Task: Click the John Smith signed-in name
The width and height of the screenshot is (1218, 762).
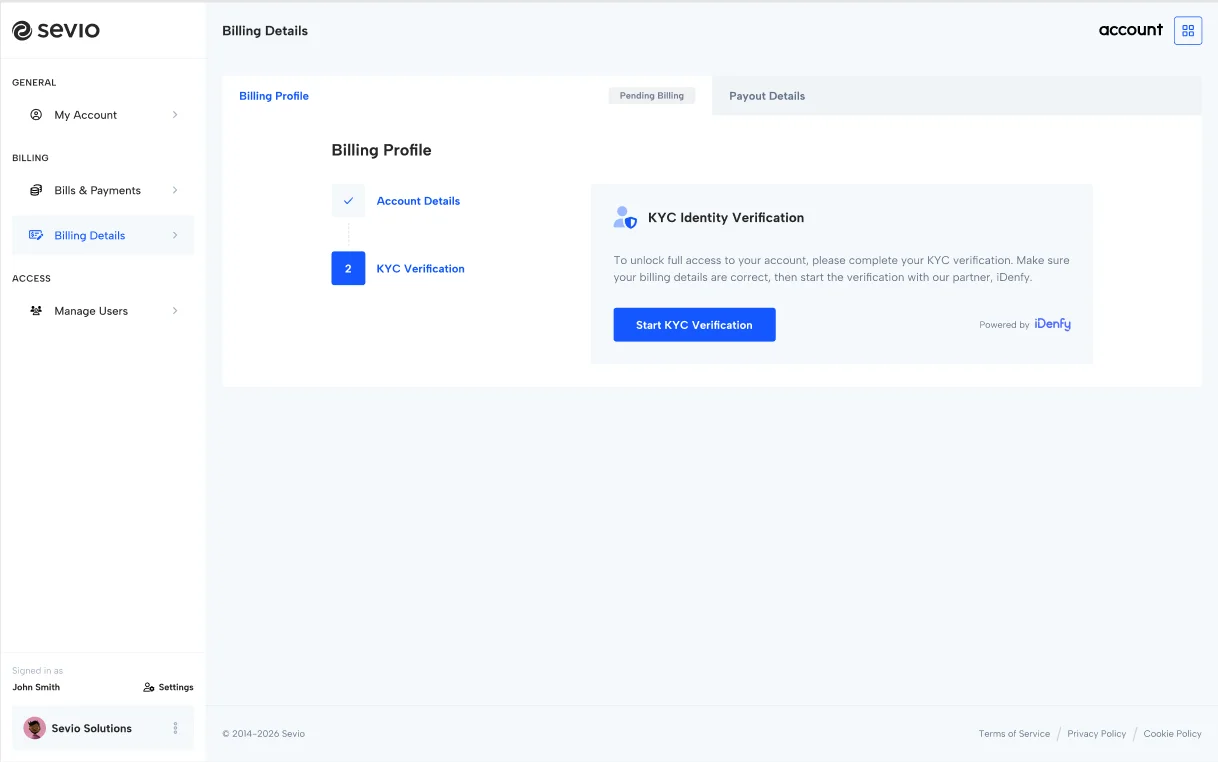Action: tap(36, 687)
